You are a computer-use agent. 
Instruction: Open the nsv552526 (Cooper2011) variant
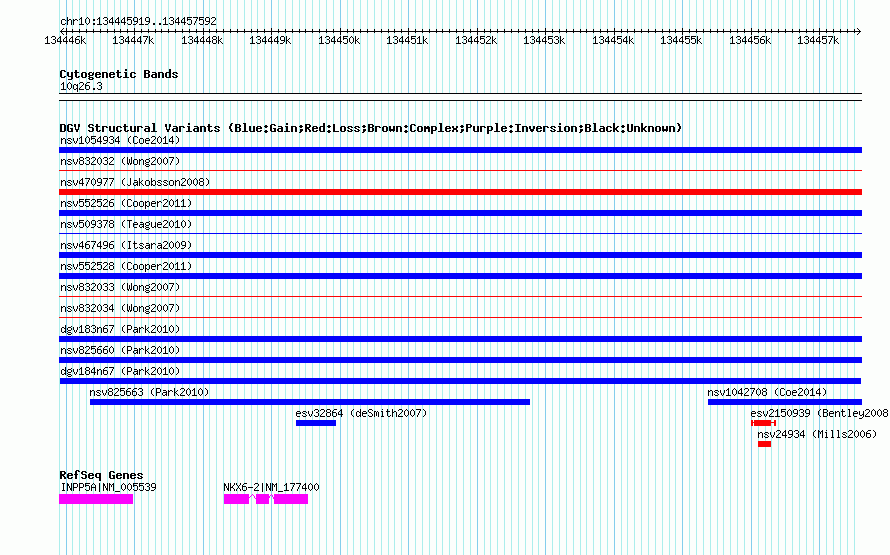126,203
